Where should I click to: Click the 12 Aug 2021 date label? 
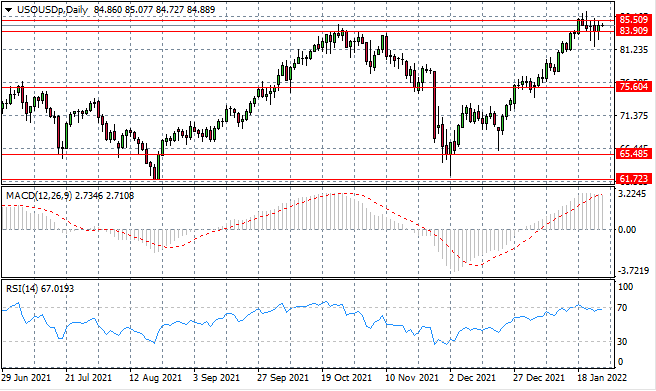(156, 378)
